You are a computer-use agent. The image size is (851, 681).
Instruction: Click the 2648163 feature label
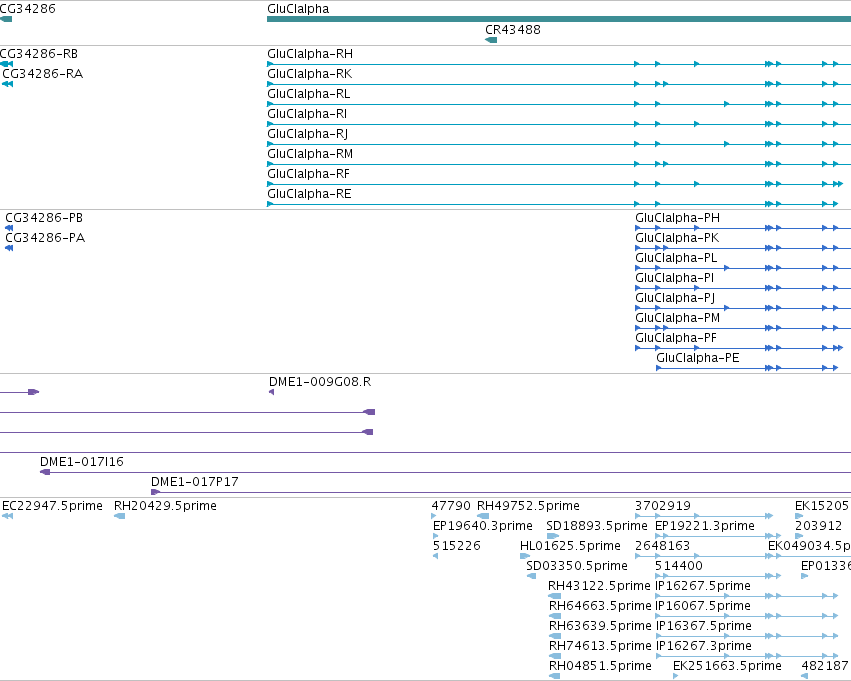click(662, 546)
